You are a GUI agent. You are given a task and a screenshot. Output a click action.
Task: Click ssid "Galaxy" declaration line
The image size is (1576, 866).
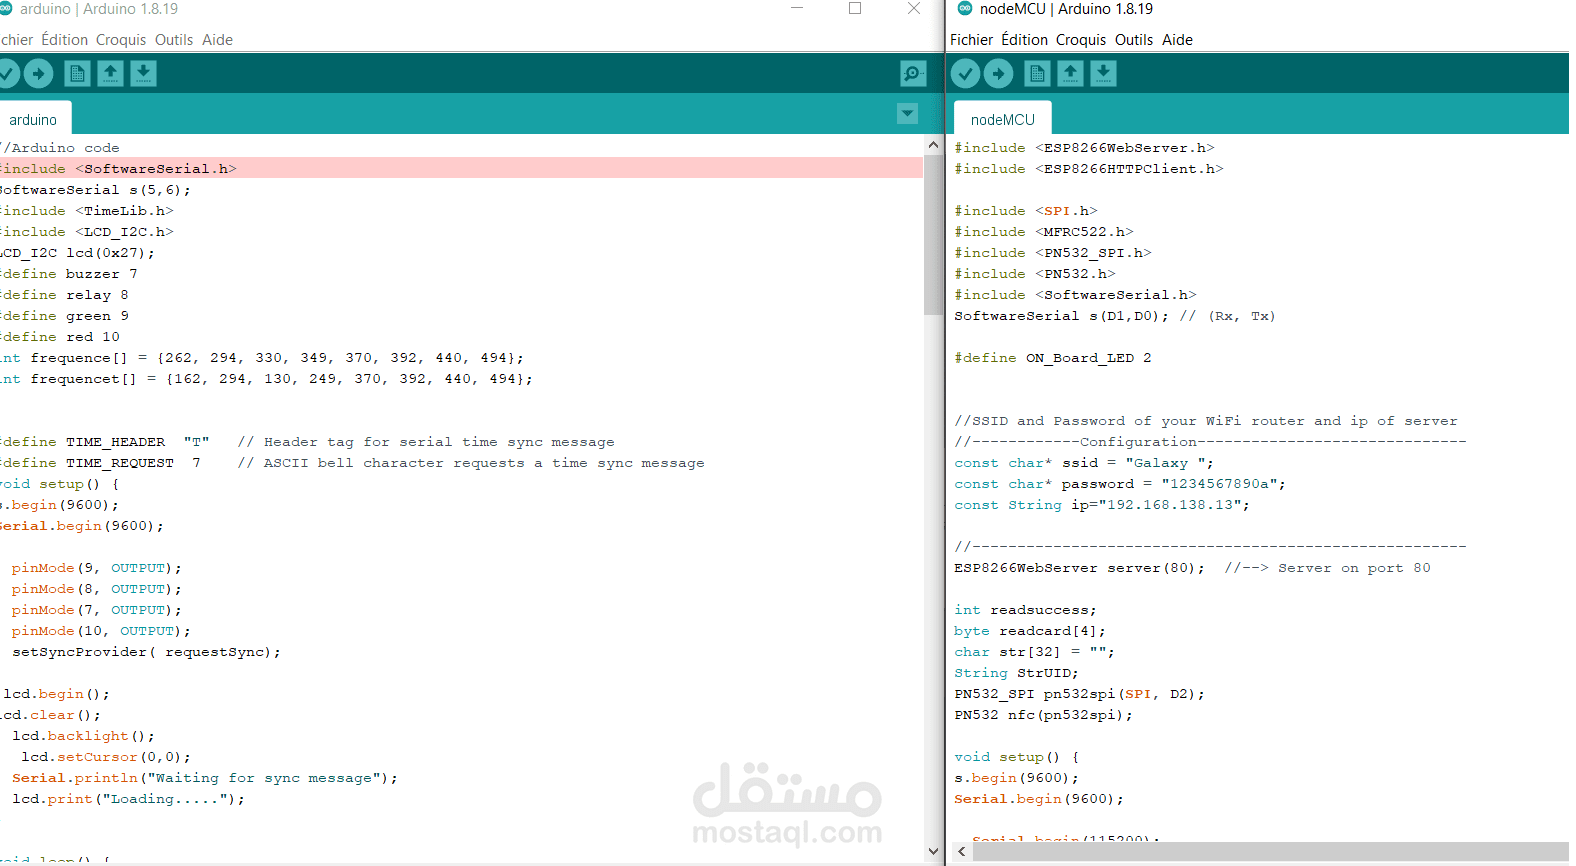(x=1084, y=463)
